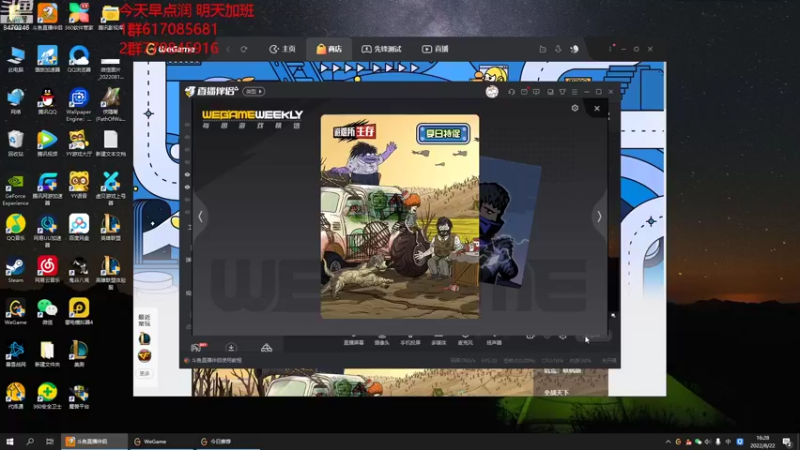Image resolution: width=800 pixels, height=450 pixels.
Task: Open the streaming app mode dropdown pill
Action: tap(254, 91)
